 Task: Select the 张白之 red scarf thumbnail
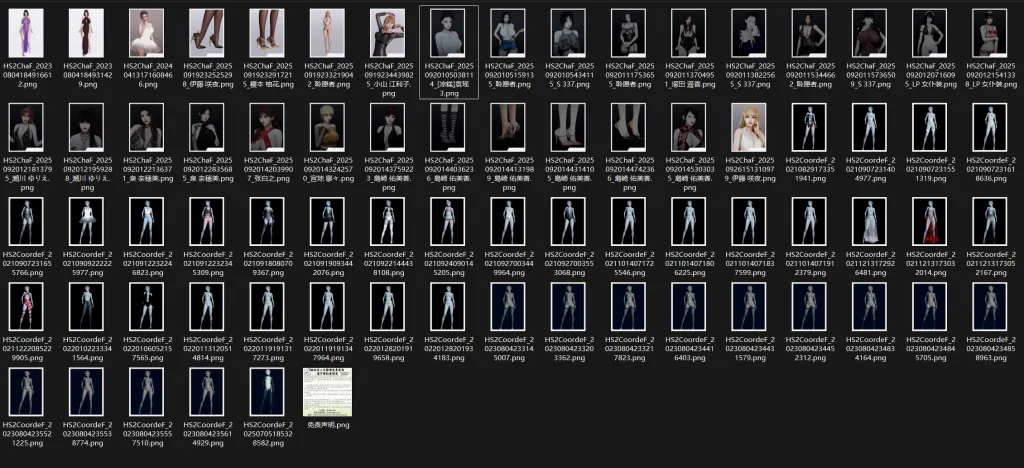267,127
